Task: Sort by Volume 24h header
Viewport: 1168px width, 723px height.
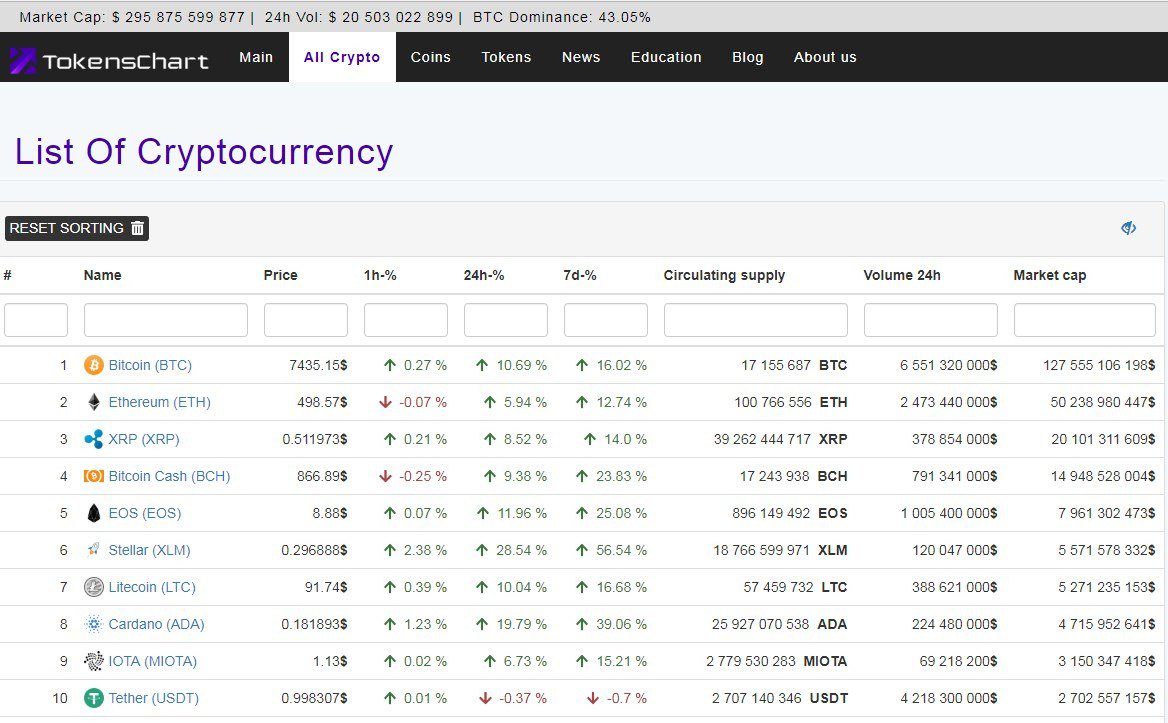Action: click(902, 275)
